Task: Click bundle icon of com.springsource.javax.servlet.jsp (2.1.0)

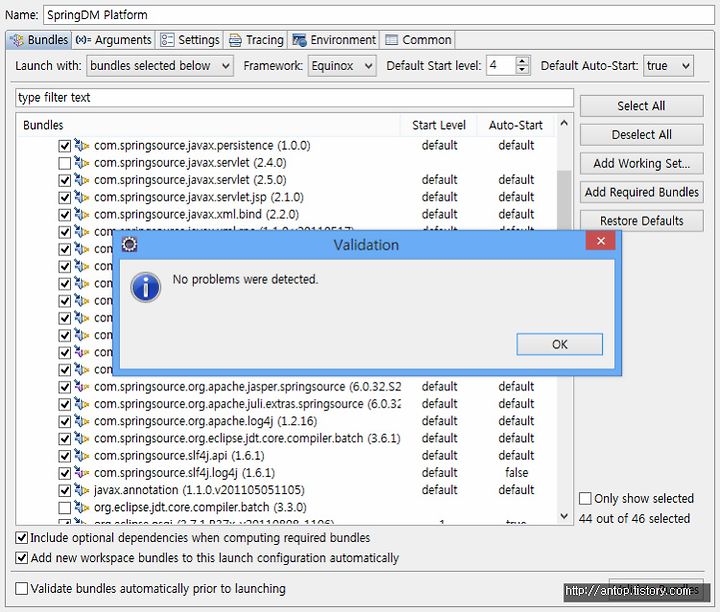Action: pyautogui.click(x=82, y=197)
